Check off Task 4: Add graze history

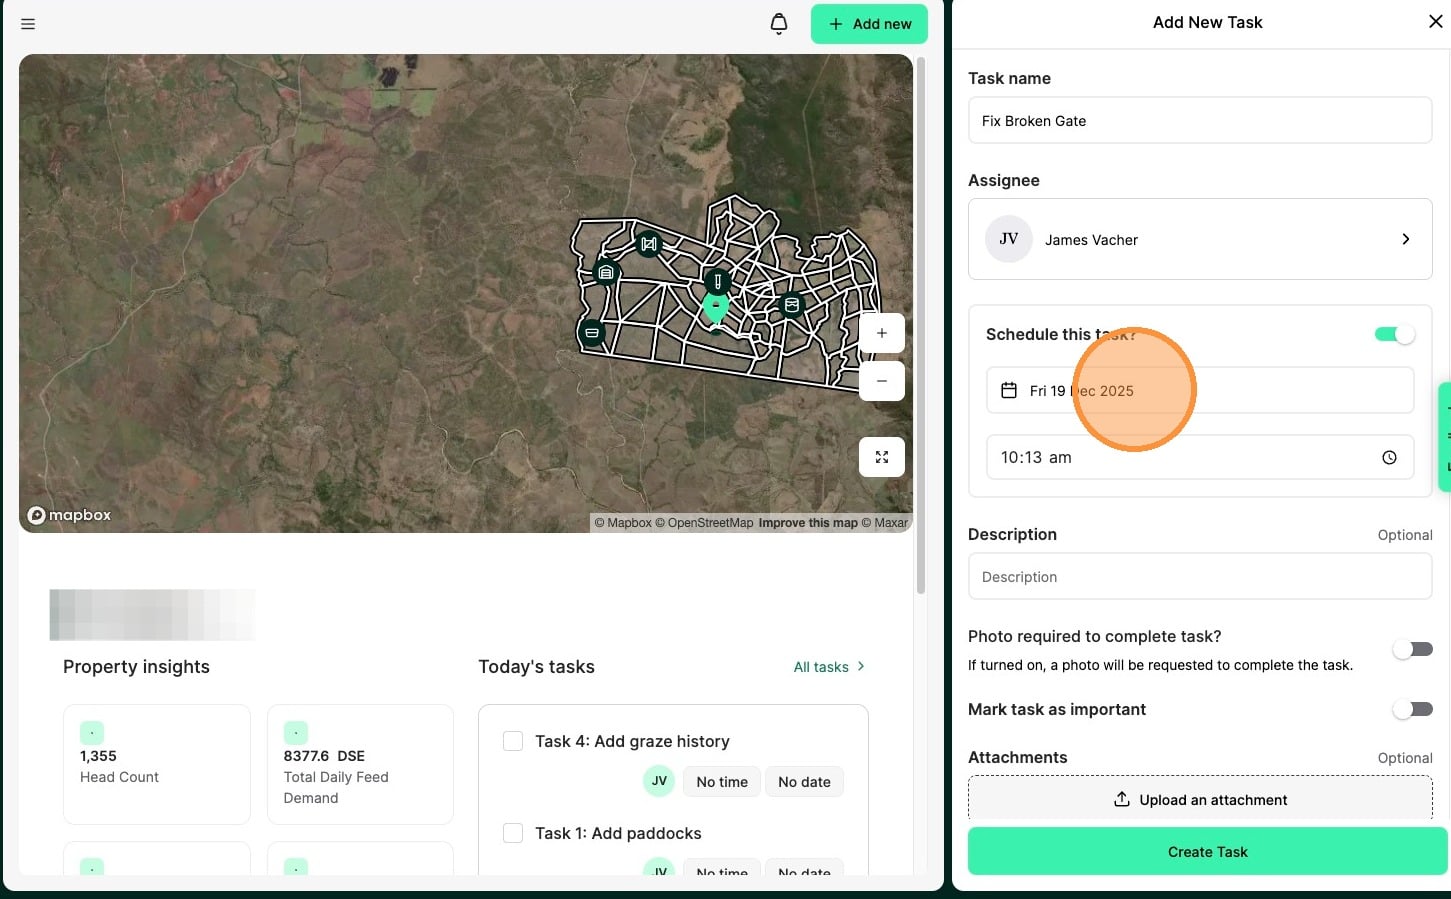point(513,741)
